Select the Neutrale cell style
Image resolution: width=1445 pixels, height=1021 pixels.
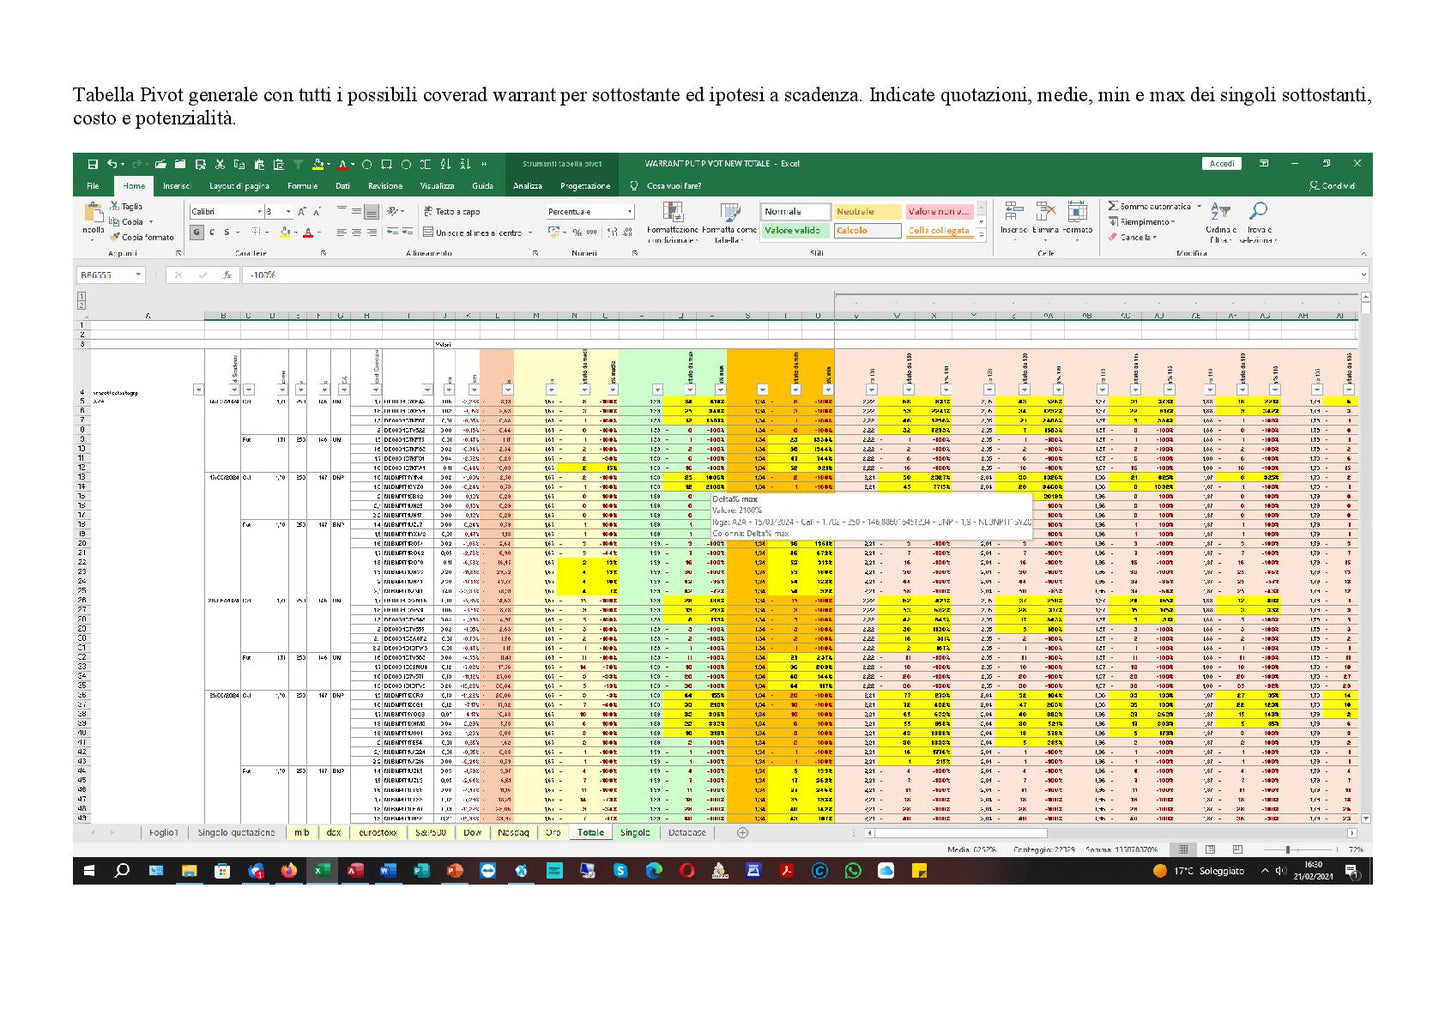pos(866,211)
